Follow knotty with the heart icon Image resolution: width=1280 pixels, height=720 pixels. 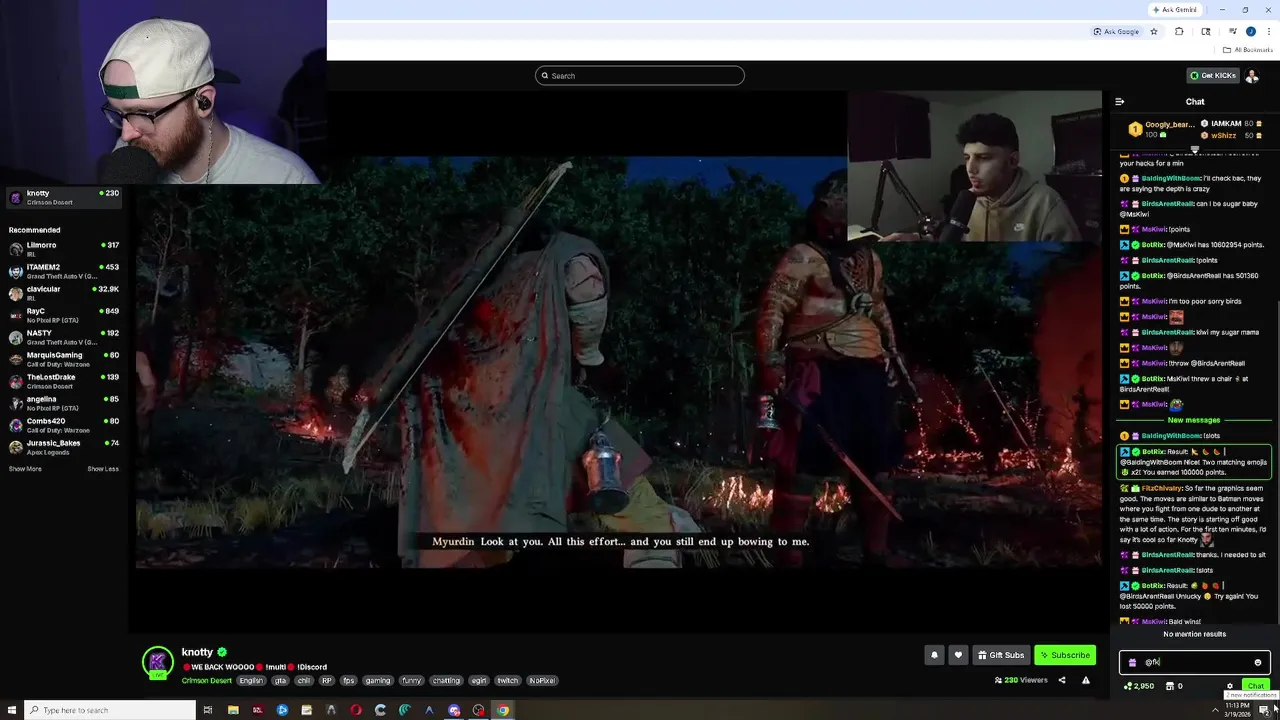[x=958, y=655]
